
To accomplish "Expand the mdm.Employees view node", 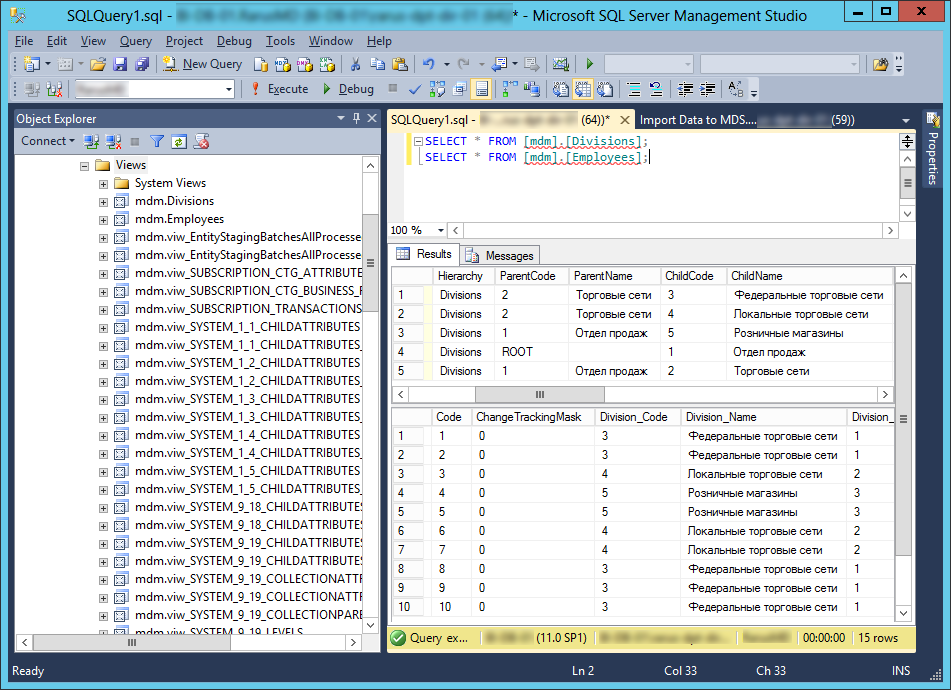I will [103, 220].
